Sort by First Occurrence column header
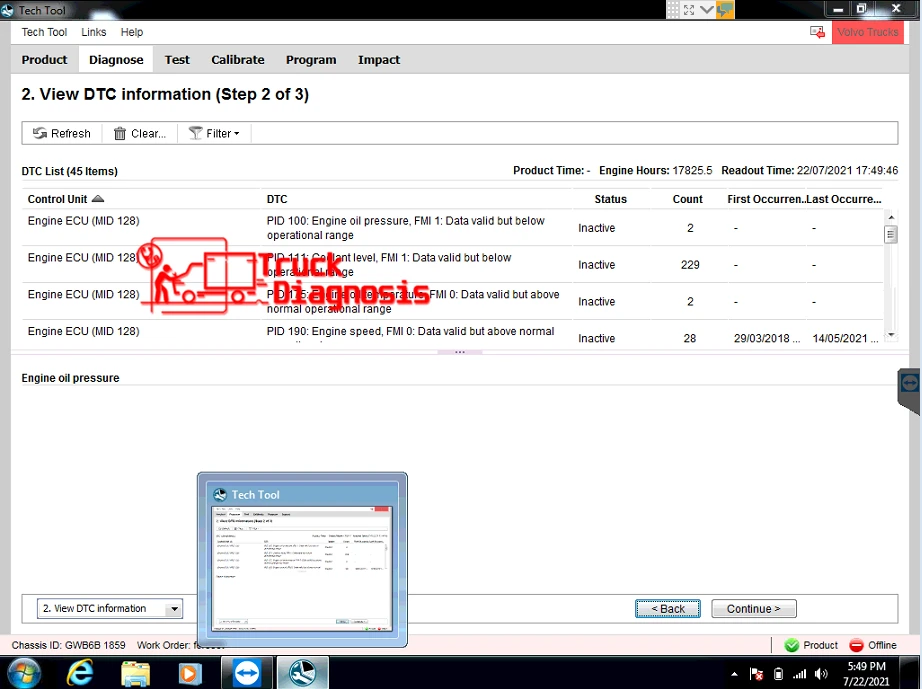 (765, 199)
